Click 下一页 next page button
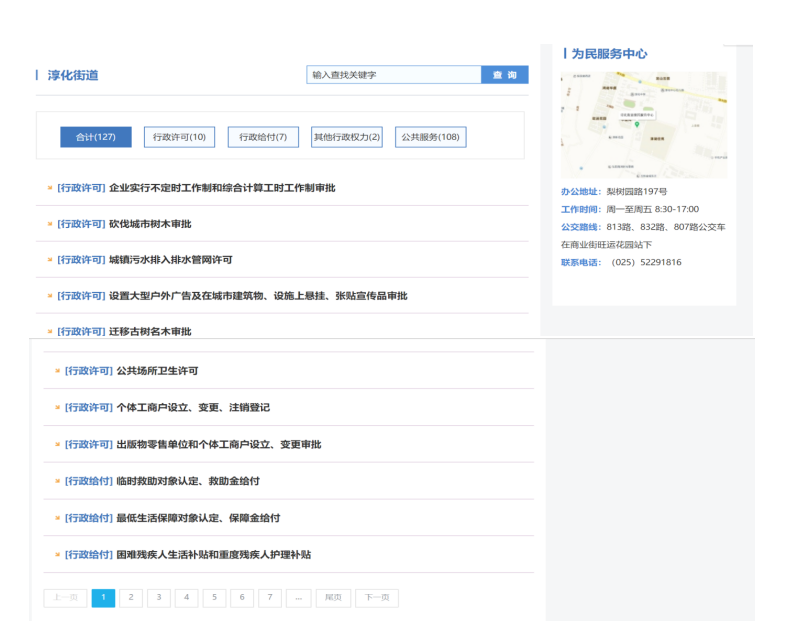Viewport: 792px width, 621px height. pyautogui.click(x=377, y=598)
